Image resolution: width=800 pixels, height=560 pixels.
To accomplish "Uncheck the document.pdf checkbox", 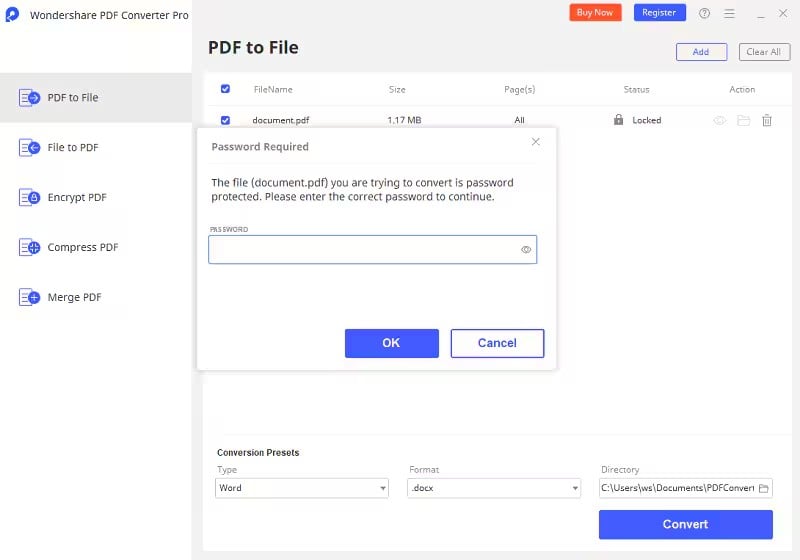I will [225, 120].
